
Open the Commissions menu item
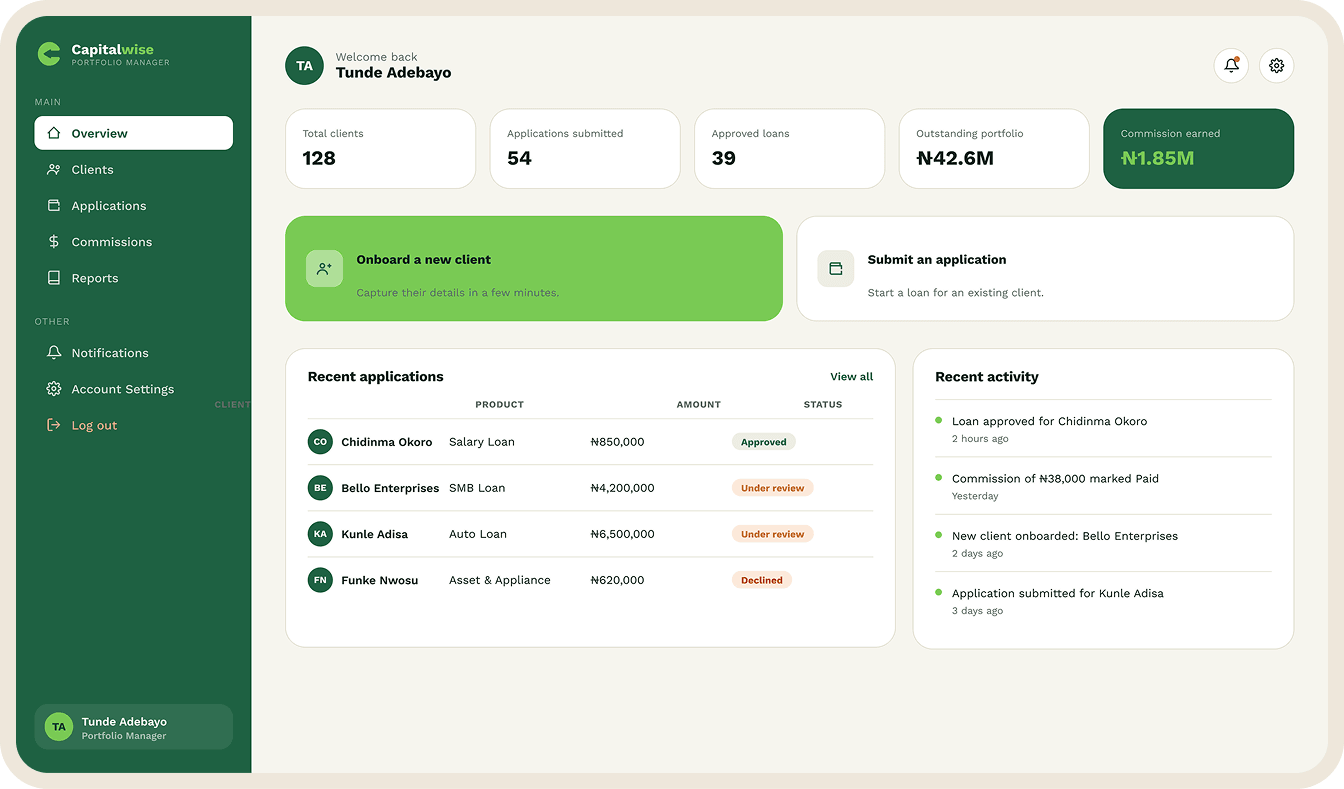coord(134,241)
